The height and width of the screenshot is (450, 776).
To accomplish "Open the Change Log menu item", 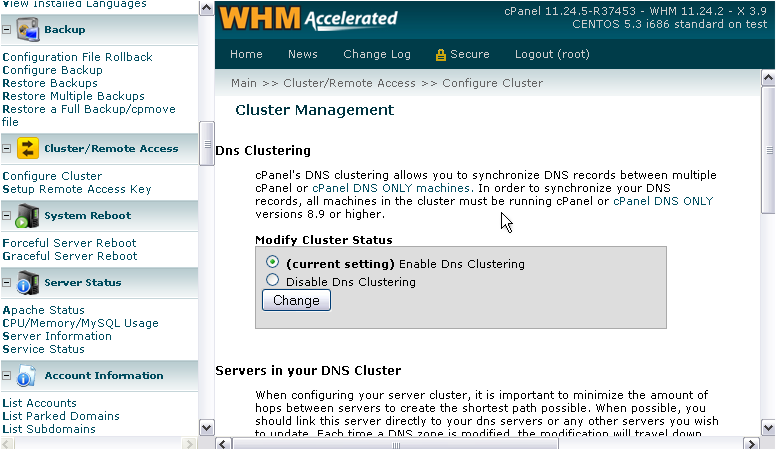I will [377, 54].
